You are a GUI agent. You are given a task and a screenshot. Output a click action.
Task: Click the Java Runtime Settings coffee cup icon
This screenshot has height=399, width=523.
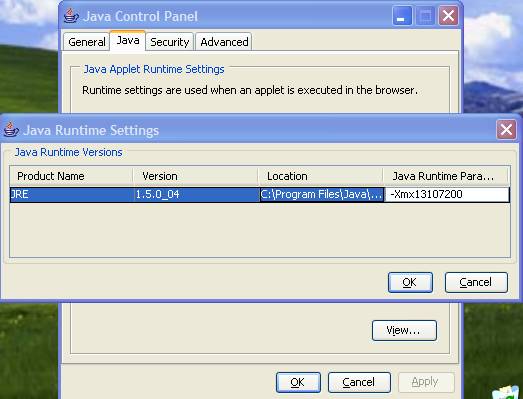pyautogui.click(x=11, y=129)
